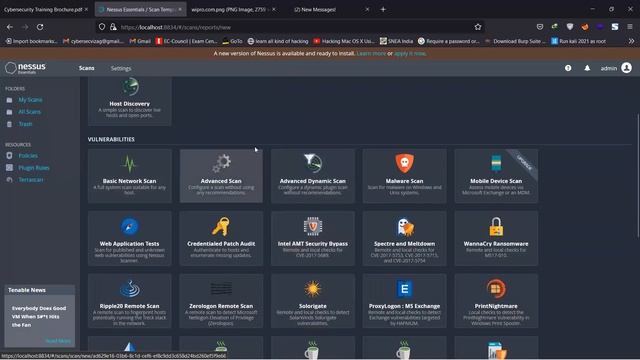Open Policies under Resources
Viewport: 640px width, 360px height.
(x=28, y=156)
